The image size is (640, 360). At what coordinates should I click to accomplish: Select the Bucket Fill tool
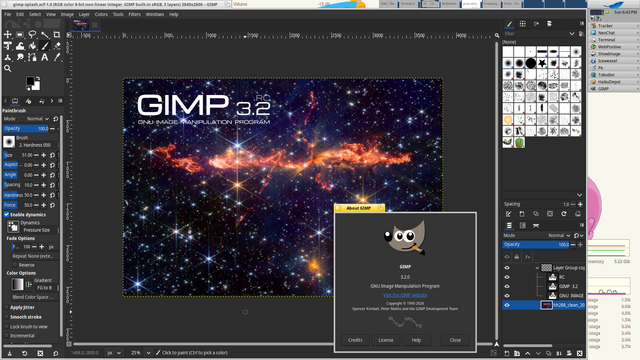[x=32, y=46]
